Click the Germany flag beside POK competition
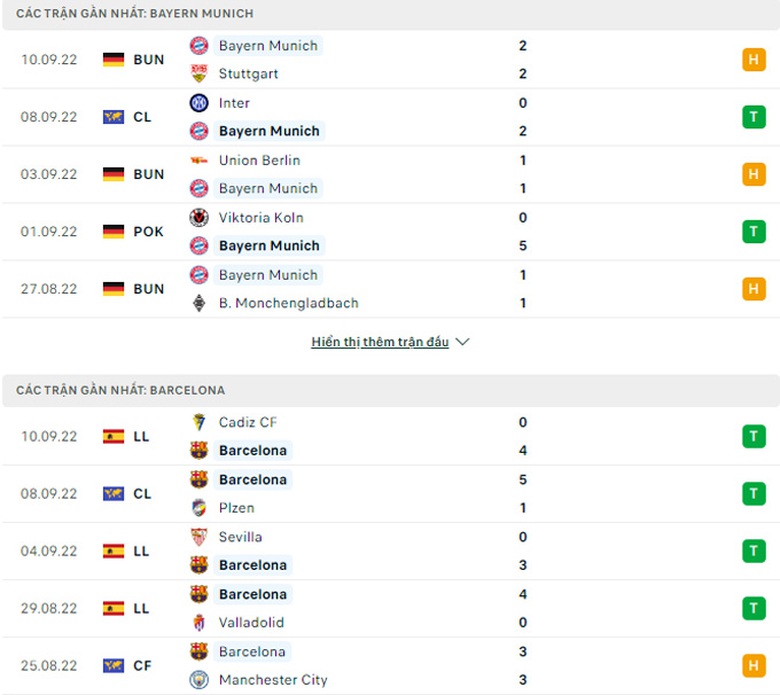This screenshot has width=780, height=695. pos(113,232)
